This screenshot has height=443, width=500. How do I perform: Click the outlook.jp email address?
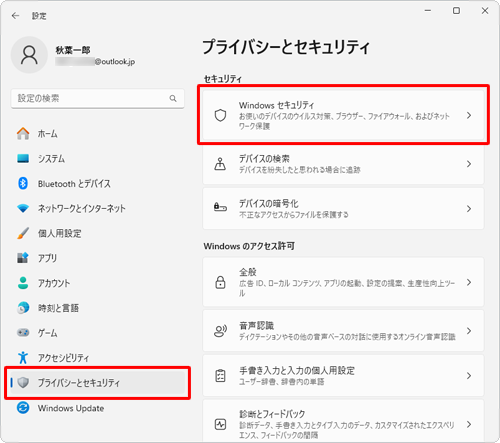point(95,62)
